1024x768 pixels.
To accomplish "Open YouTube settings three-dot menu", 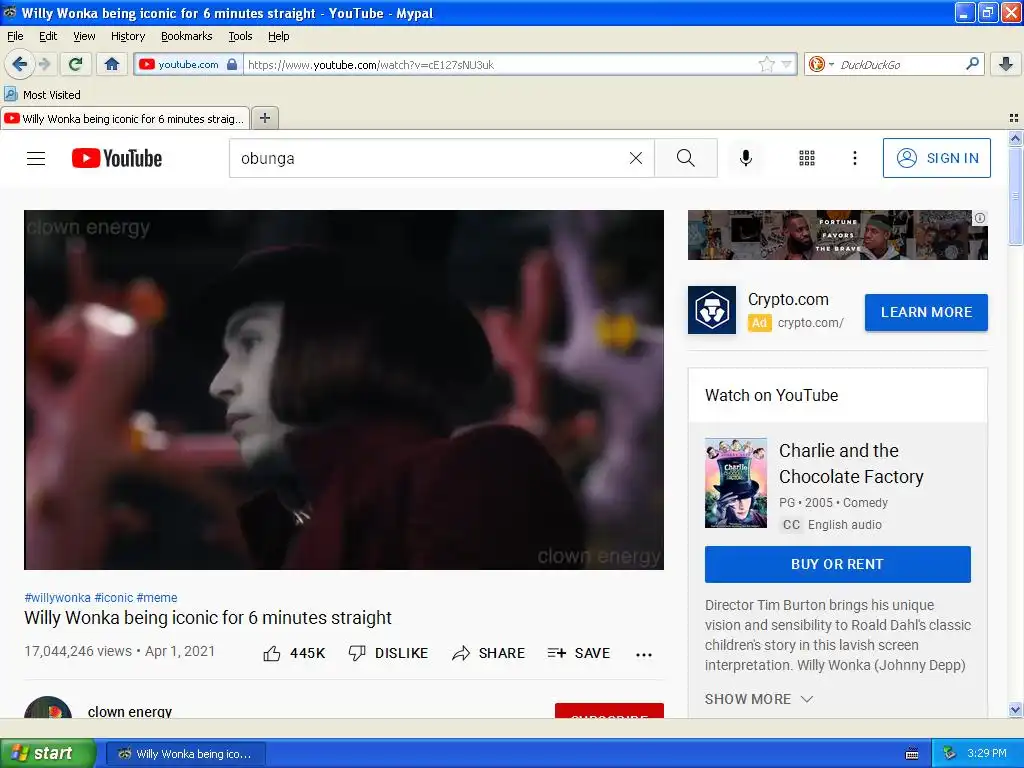I will [x=854, y=158].
